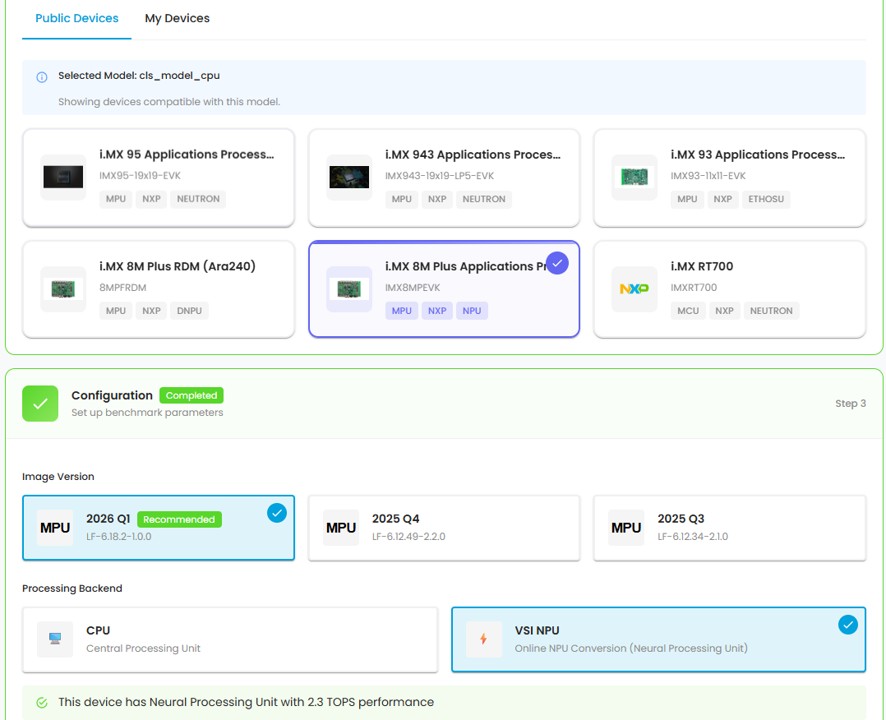Click the MPU tag on i.MX 95 card
This screenshot has height=720, width=886.
click(116, 199)
